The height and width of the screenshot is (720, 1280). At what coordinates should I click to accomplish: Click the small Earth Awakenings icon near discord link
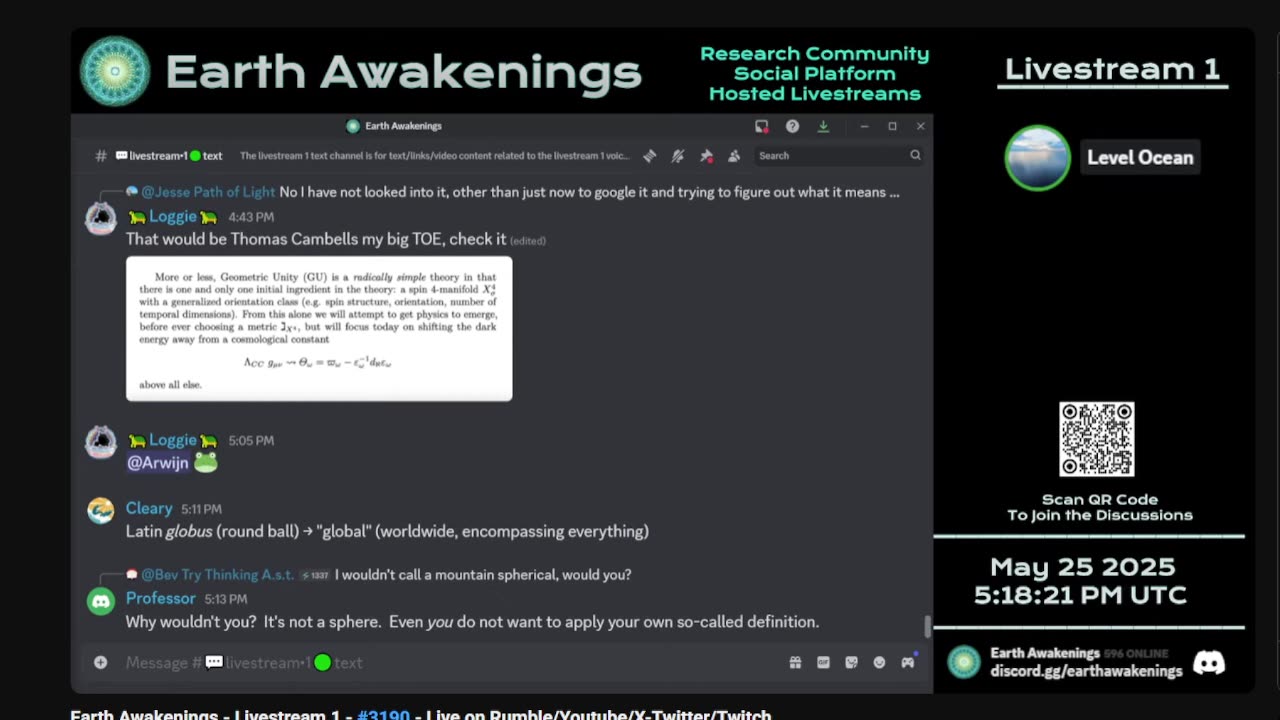click(964, 662)
